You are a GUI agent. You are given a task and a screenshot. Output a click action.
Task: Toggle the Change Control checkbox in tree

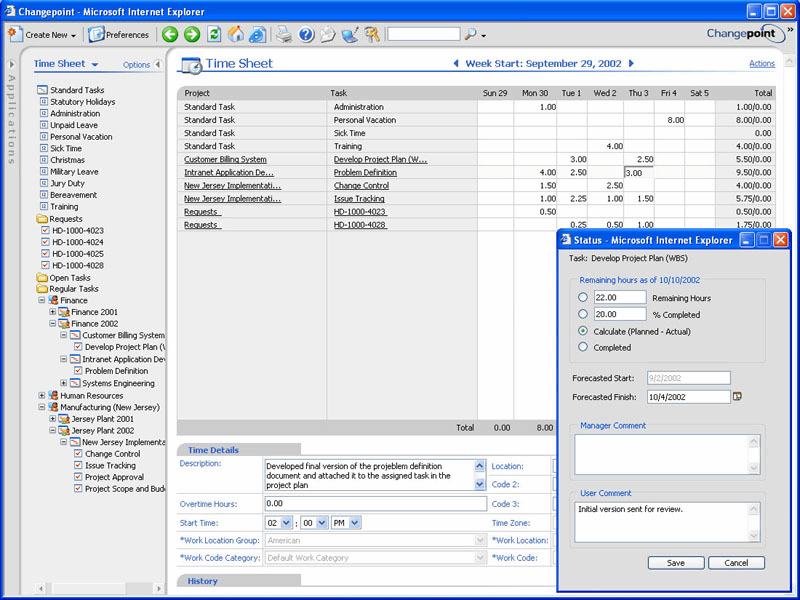point(78,453)
